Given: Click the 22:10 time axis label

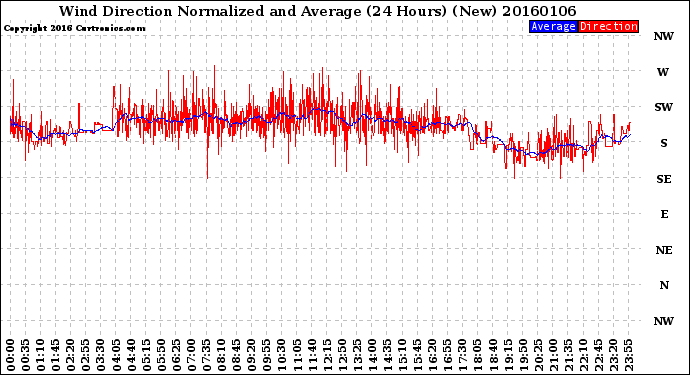Looking at the screenshot, I should pos(583,355).
